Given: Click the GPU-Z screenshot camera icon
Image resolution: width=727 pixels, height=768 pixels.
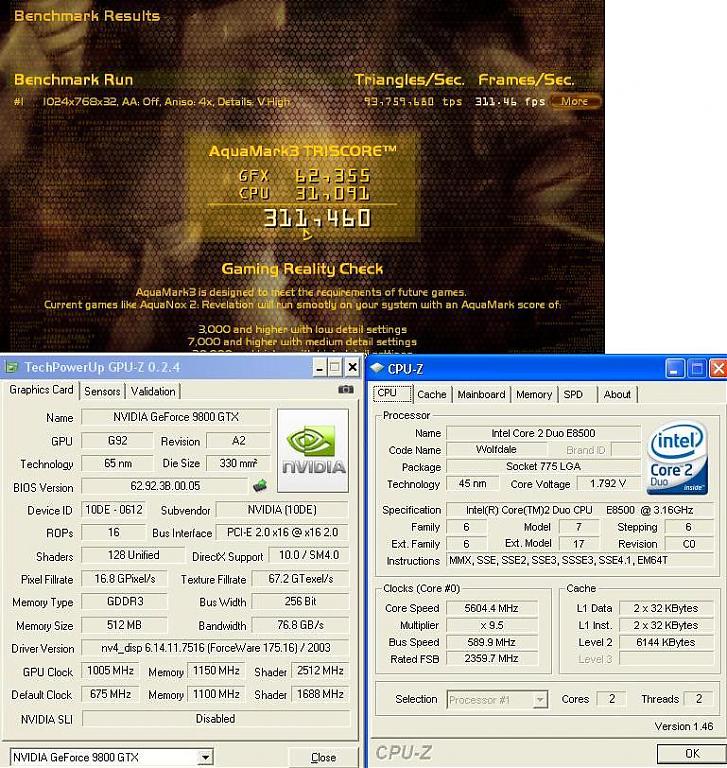Looking at the screenshot, I should coord(346,390).
